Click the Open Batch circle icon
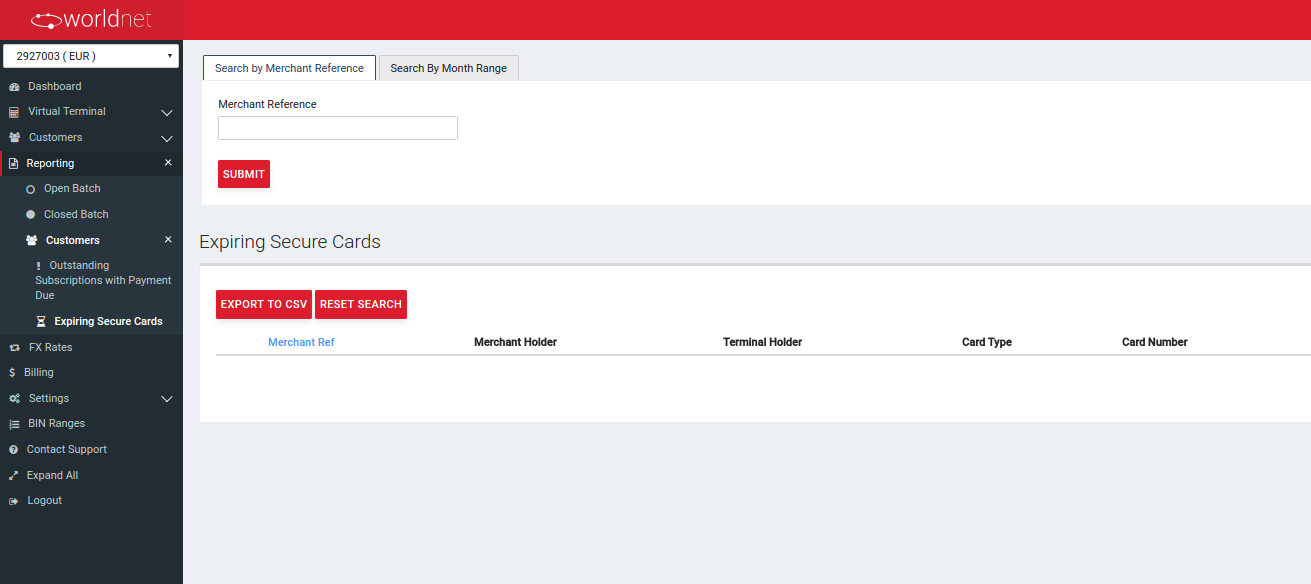Screen dimensions: 1311x584 (31, 189)
